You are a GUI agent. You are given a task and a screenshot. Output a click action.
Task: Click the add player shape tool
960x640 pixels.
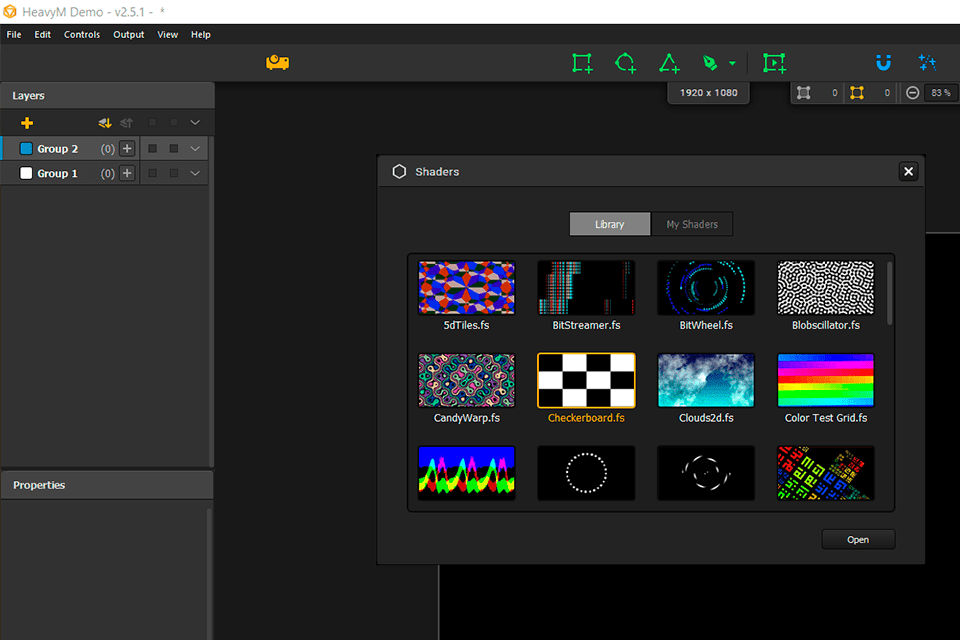pyautogui.click(x=774, y=63)
